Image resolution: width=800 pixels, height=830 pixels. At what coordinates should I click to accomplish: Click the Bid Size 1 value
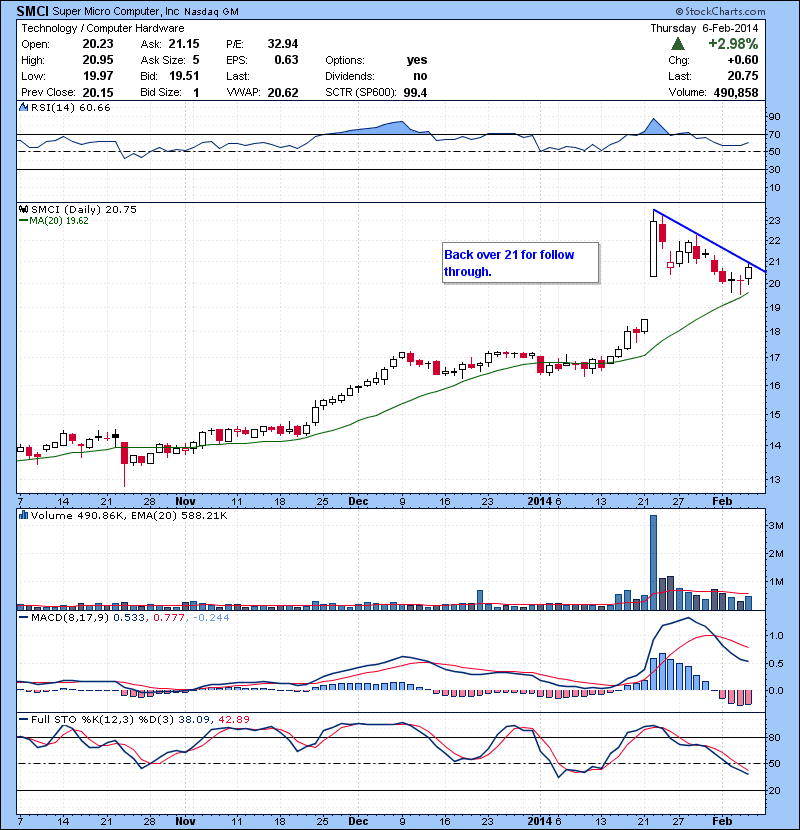[x=196, y=93]
